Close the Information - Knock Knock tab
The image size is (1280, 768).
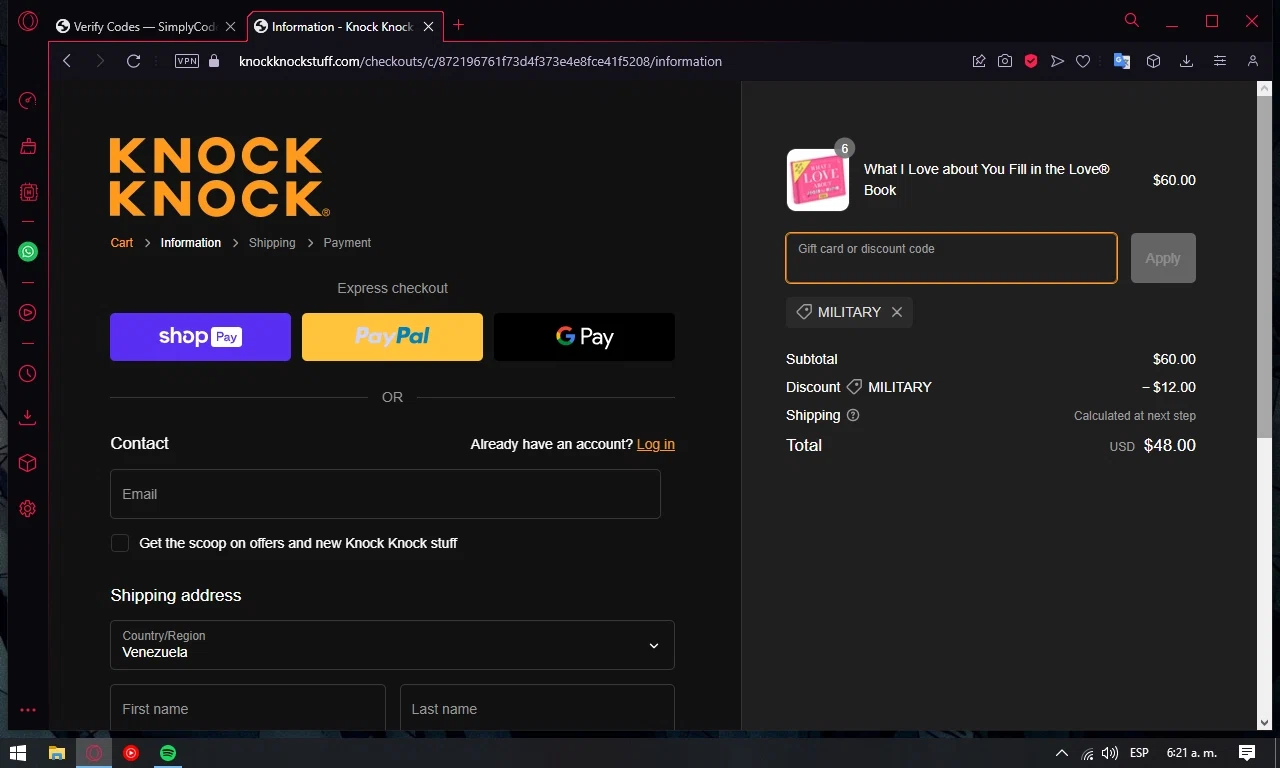(x=429, y=26)
